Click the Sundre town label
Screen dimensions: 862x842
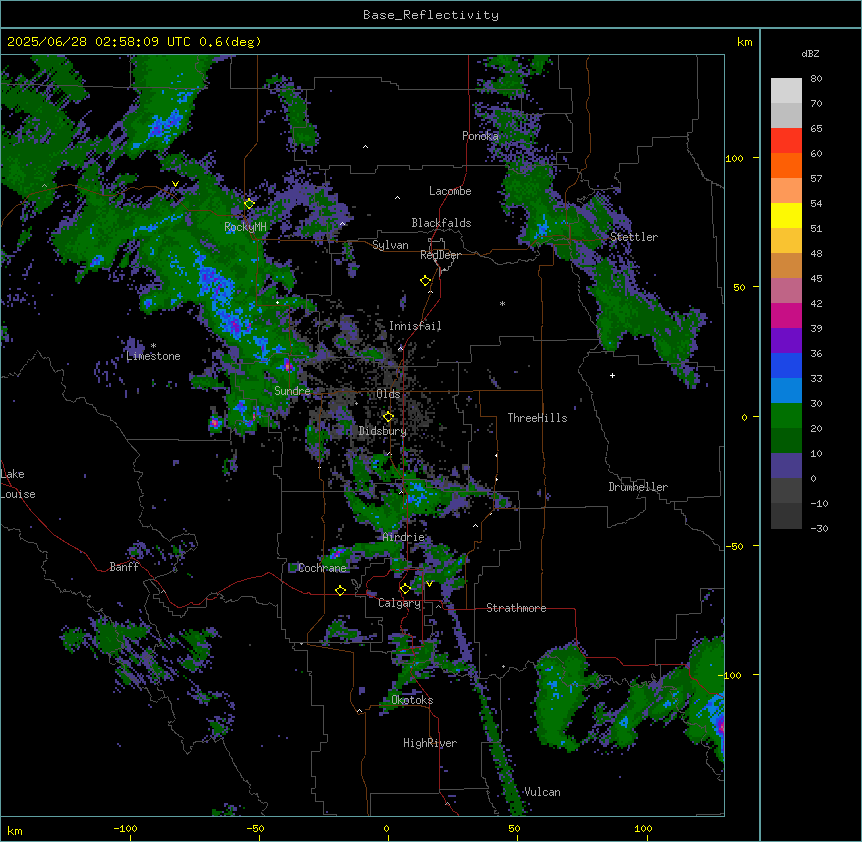tap(292, 391)
